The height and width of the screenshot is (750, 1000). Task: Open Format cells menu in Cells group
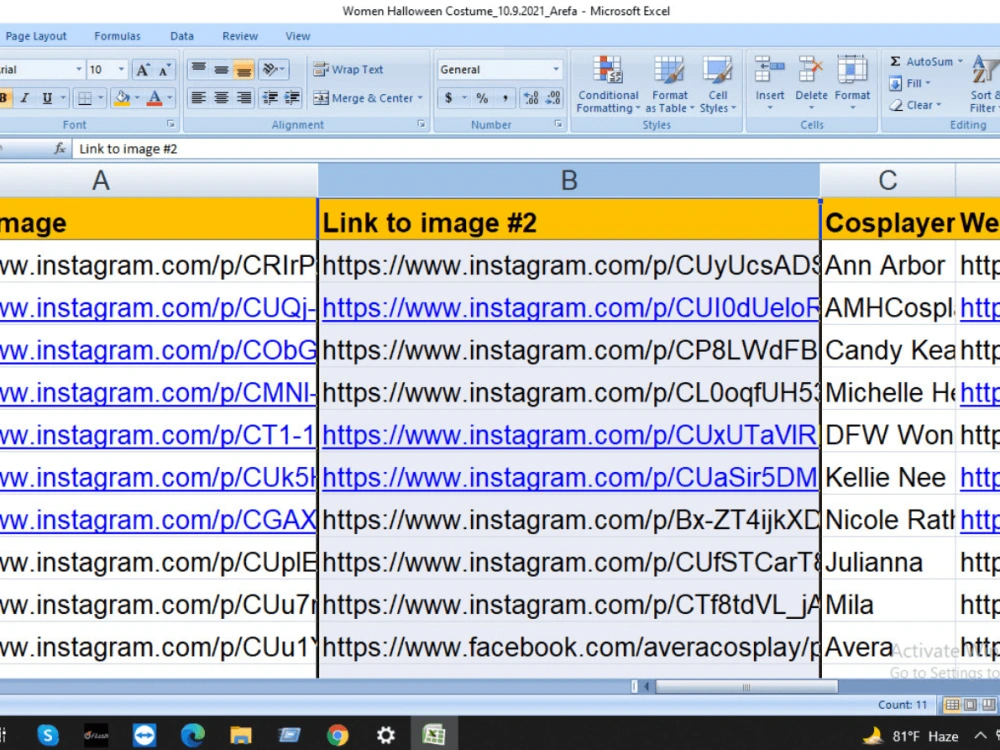852,84
